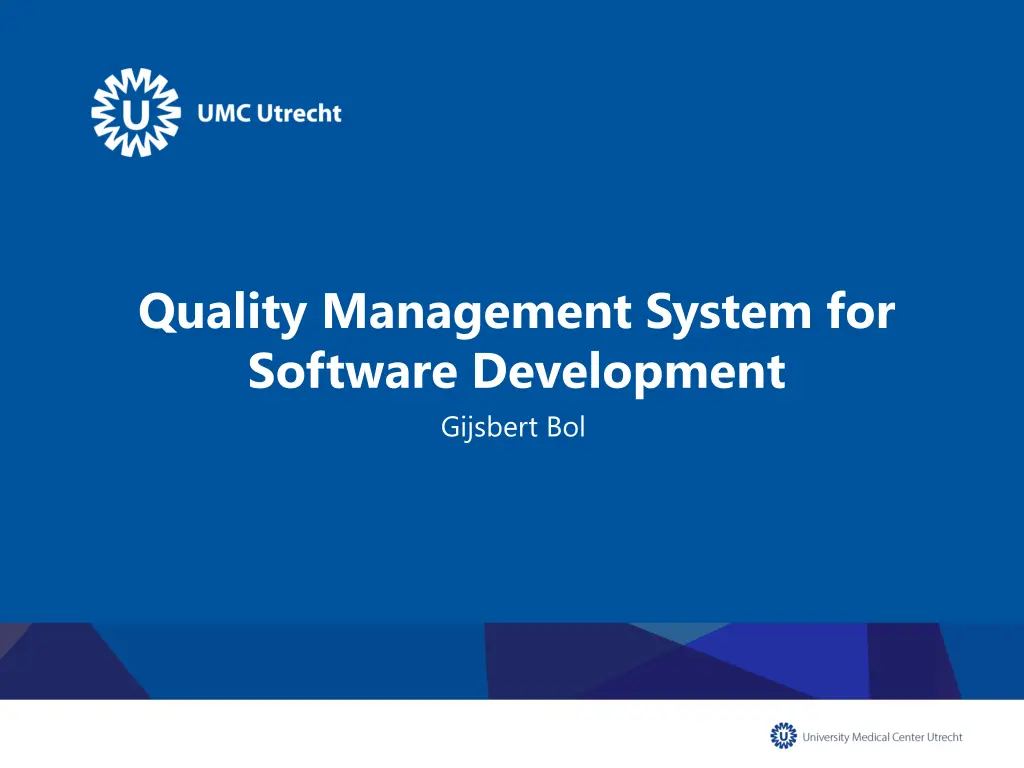Click the footer text "University Medical Center Utrecht"

coord(882,737)
